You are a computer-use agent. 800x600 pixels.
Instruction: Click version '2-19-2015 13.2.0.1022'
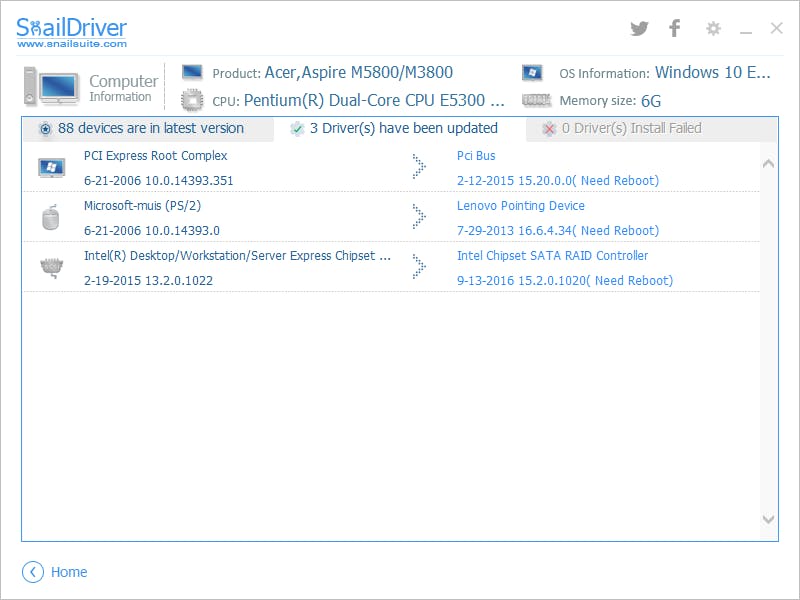point(148,281)
